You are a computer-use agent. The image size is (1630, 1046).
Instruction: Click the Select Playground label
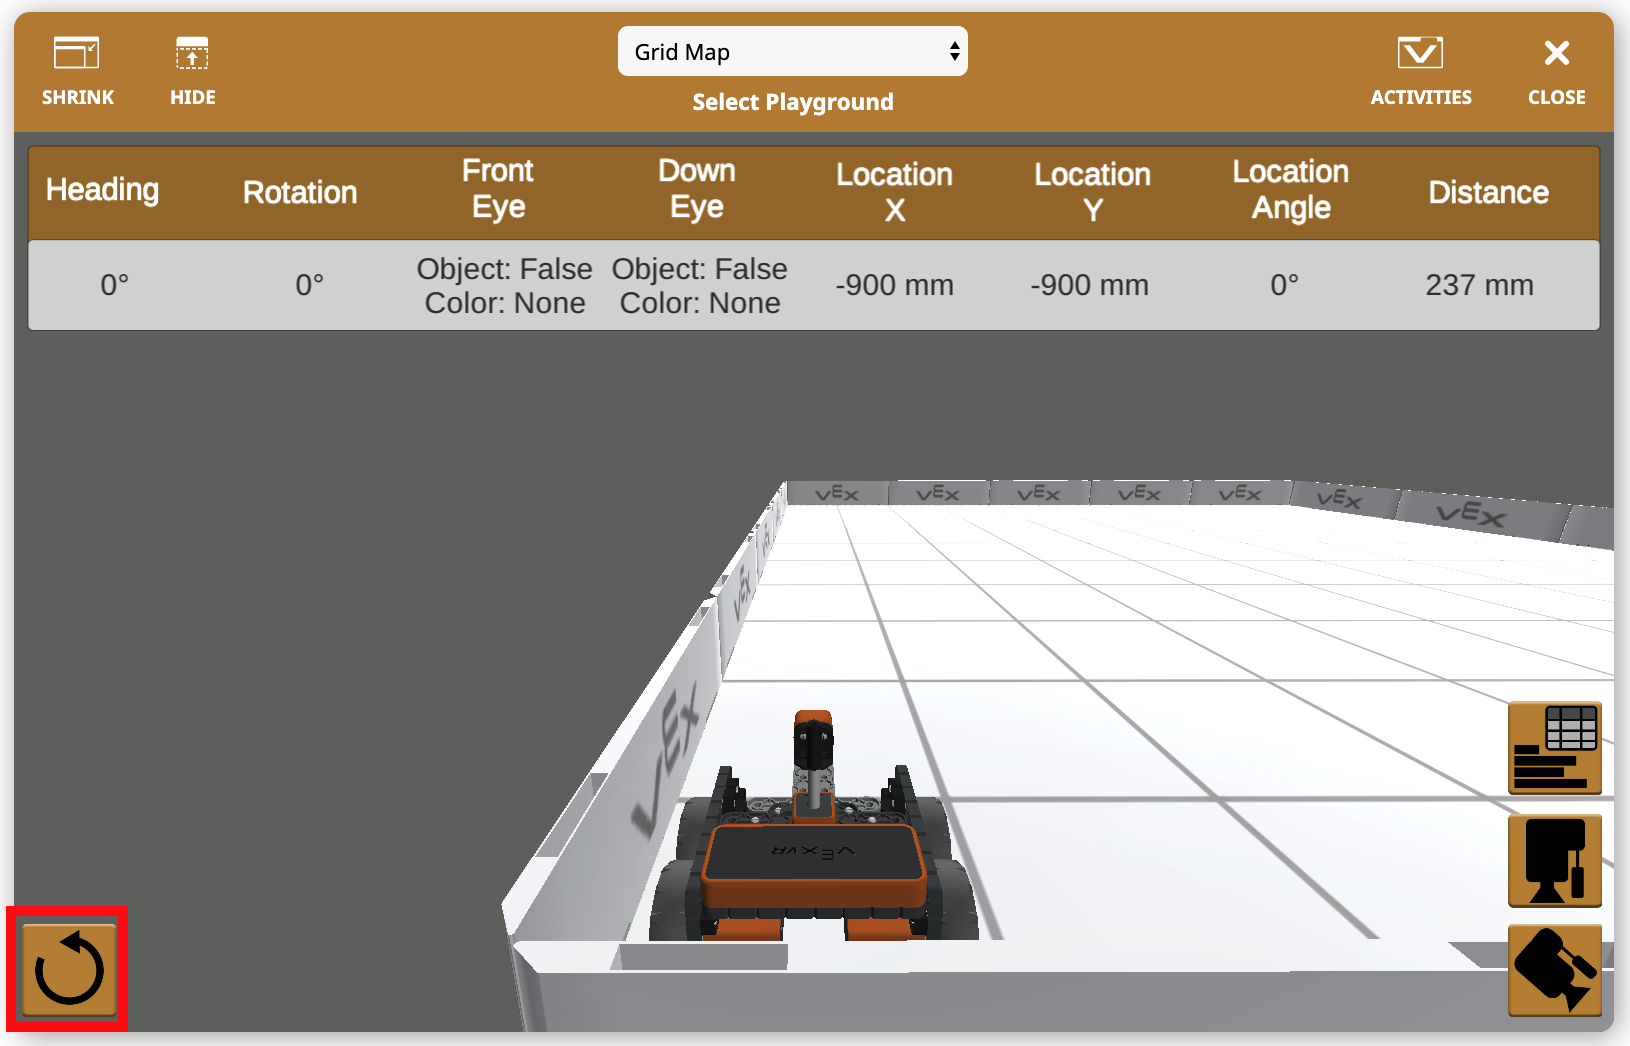pos(792,101)
